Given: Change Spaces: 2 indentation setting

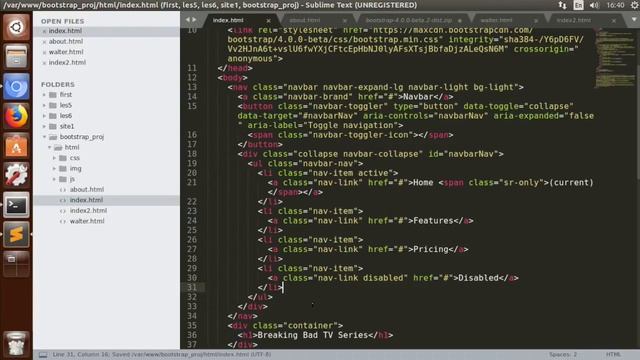Looking at the screenshot, I should pyautogui.click(x=563, y=355).
